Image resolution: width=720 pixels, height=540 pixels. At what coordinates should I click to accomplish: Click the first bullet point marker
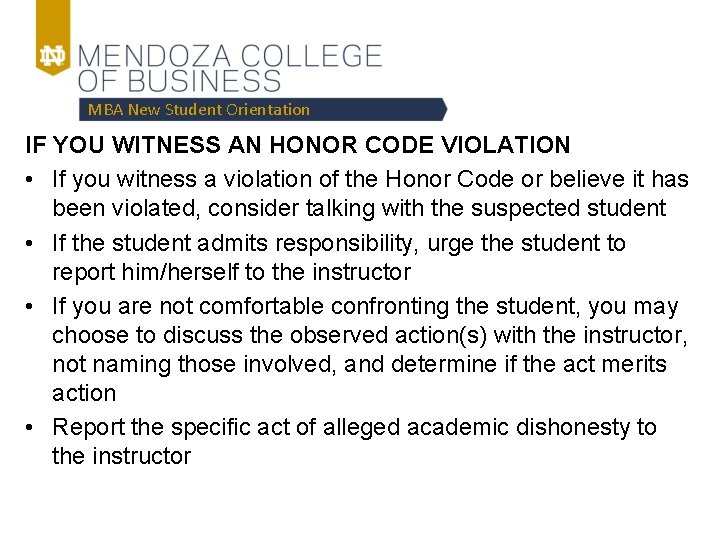(x=32, y=180)
